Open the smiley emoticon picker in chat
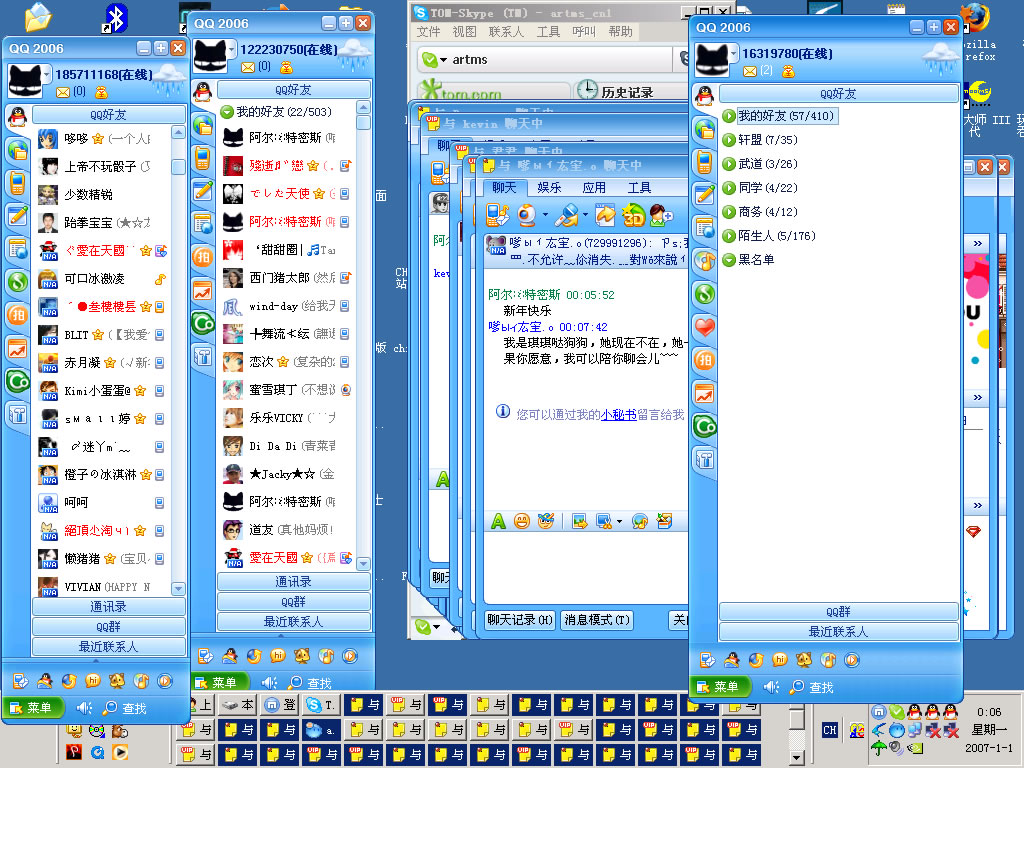 (x=521, y=521)
